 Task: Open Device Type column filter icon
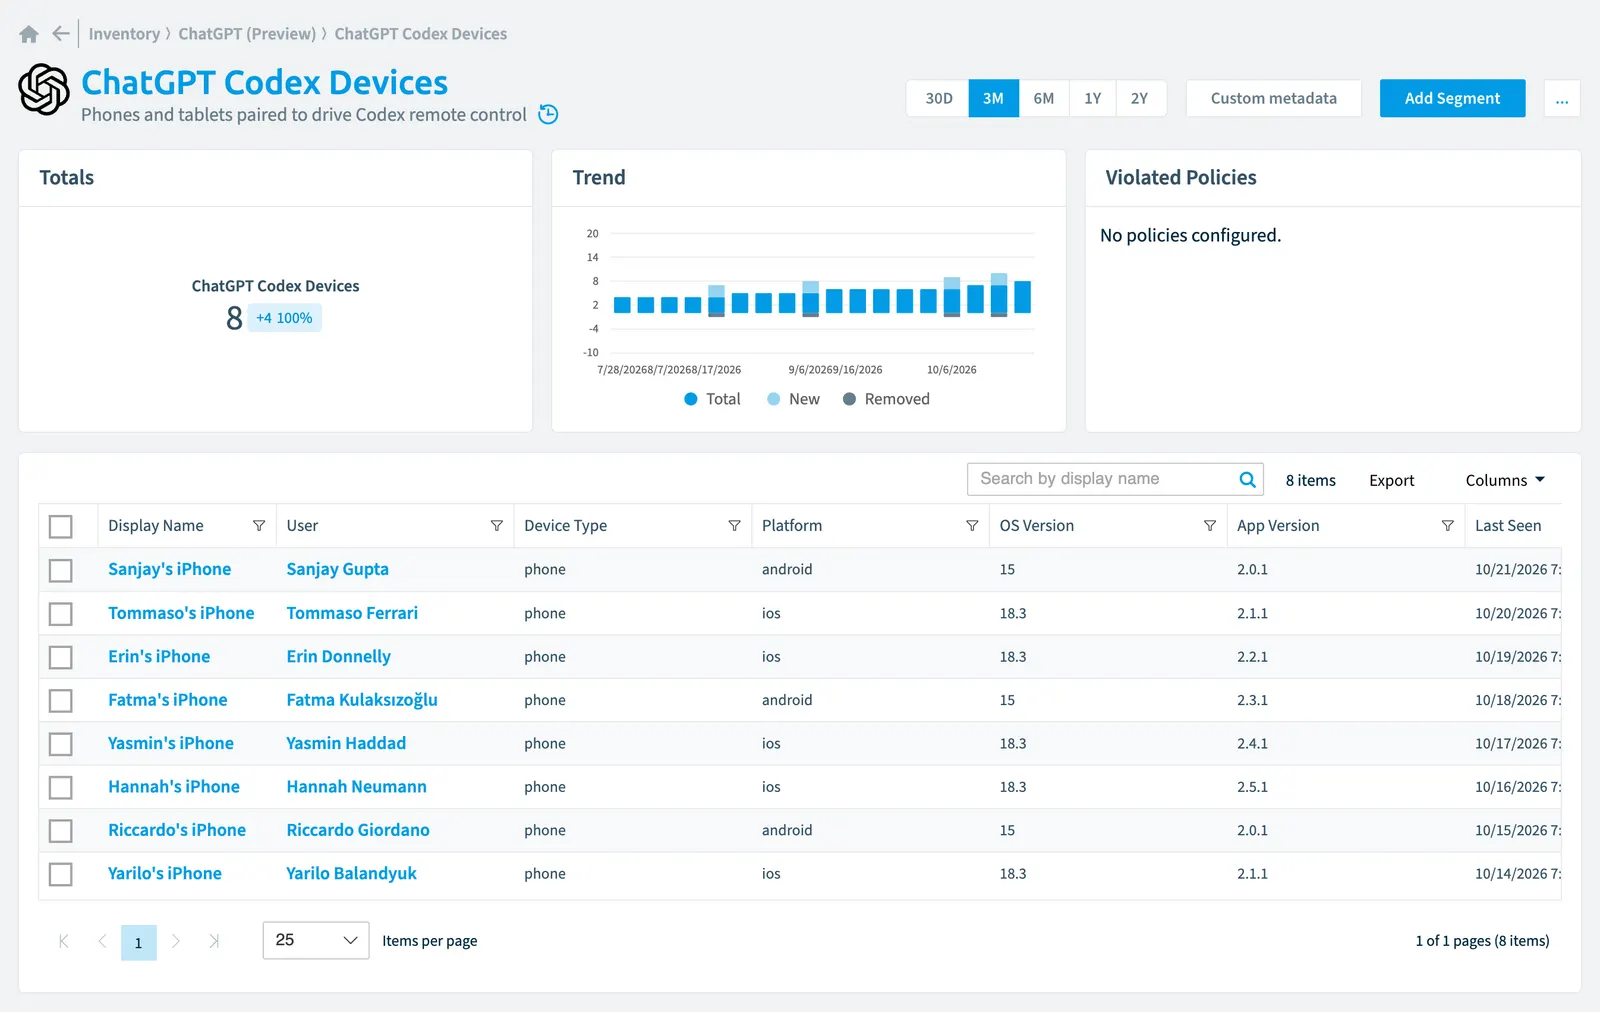pyautogui.click(x=734, y=526)
